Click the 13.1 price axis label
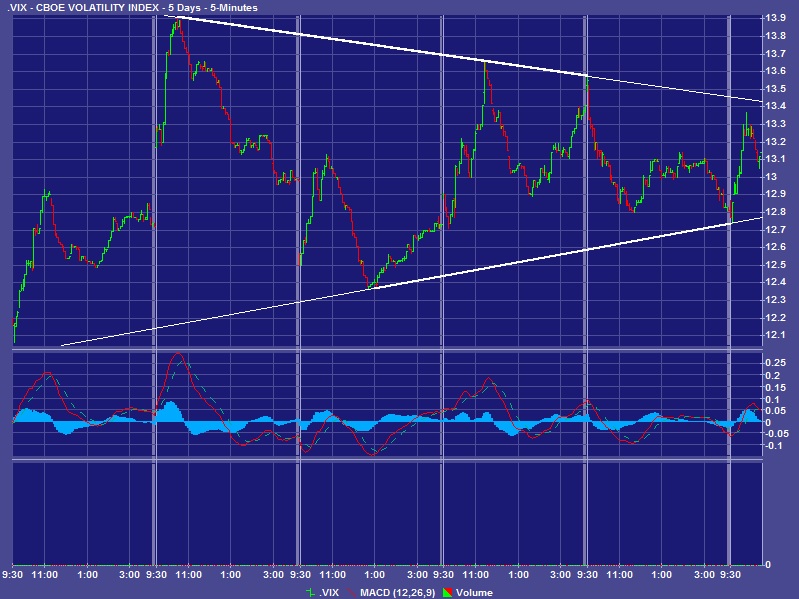The height and width of the screenshot is (599, 799). [775, 159]
